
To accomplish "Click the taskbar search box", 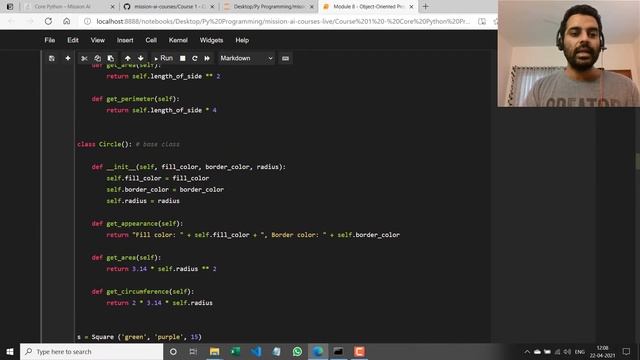I will [x=91, y=351].
